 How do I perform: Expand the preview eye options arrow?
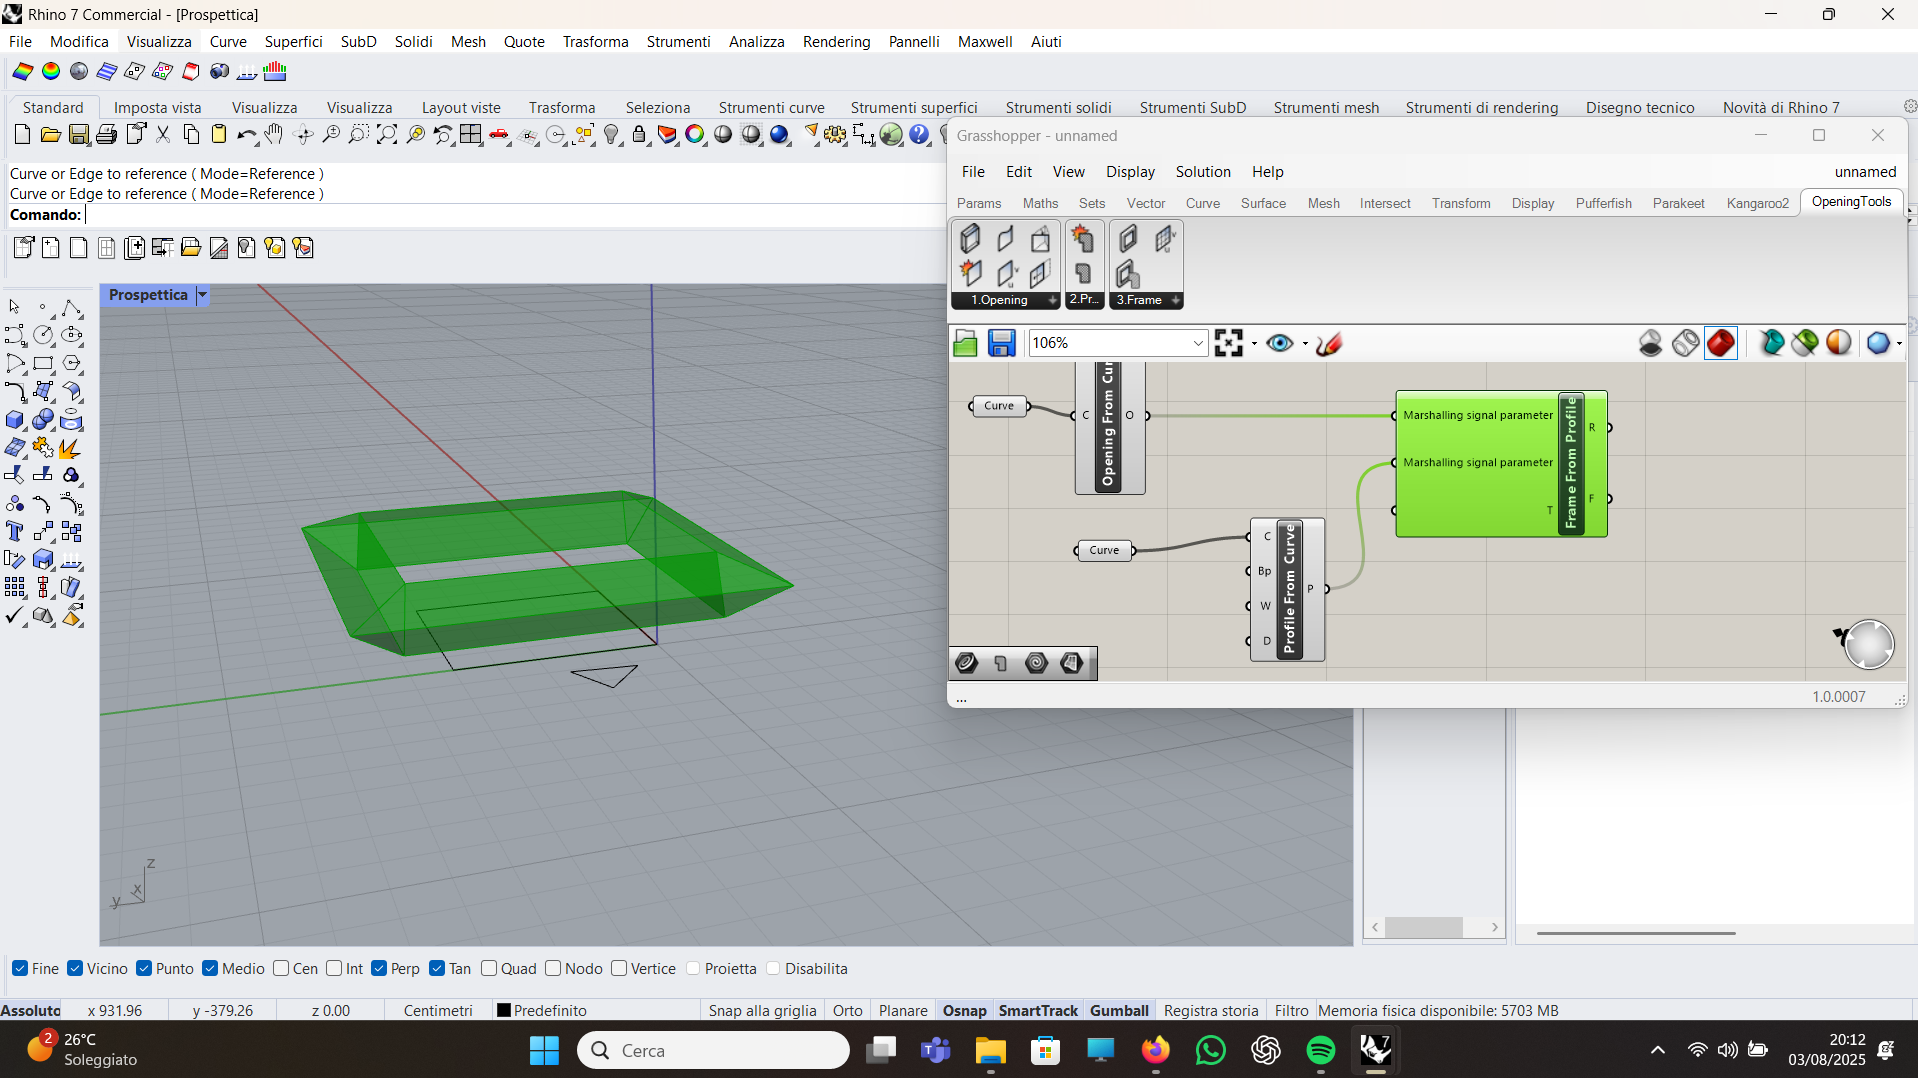1305,343
